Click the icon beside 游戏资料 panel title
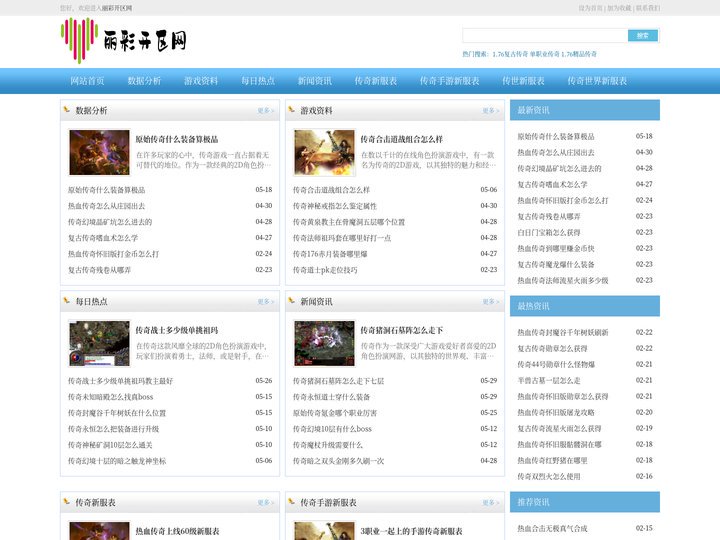Screen dimensions: 720x540 pos(292,109)
